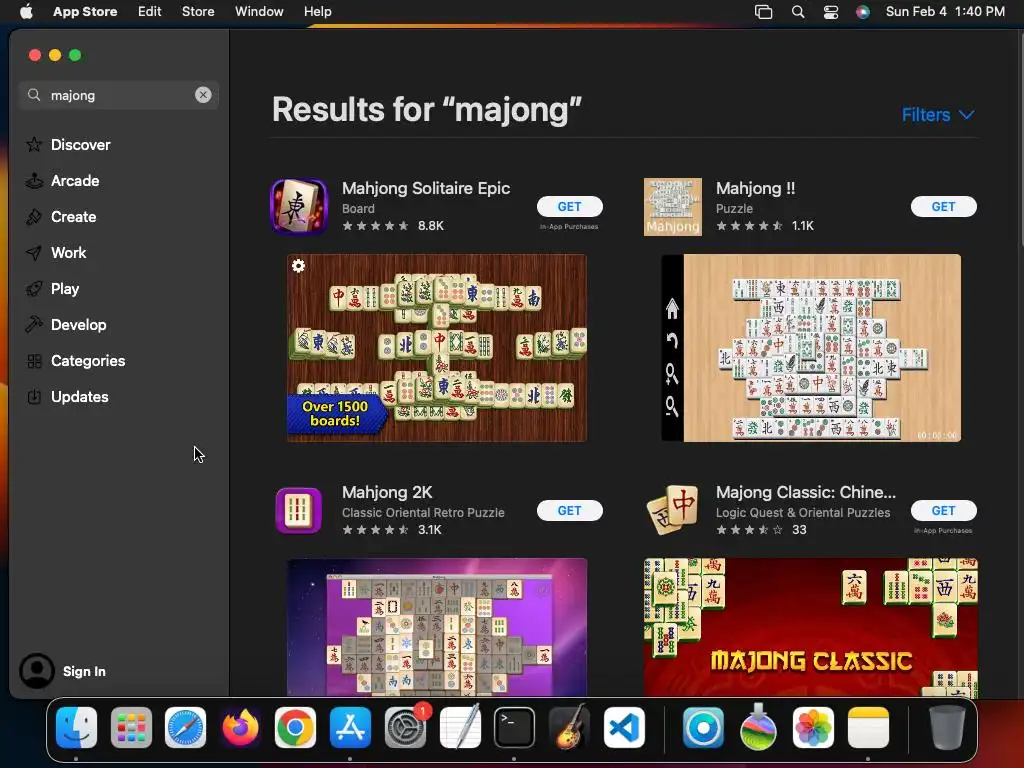Get Majong Classic: Chinese app
1024x768 pixels.
(944, 511)
